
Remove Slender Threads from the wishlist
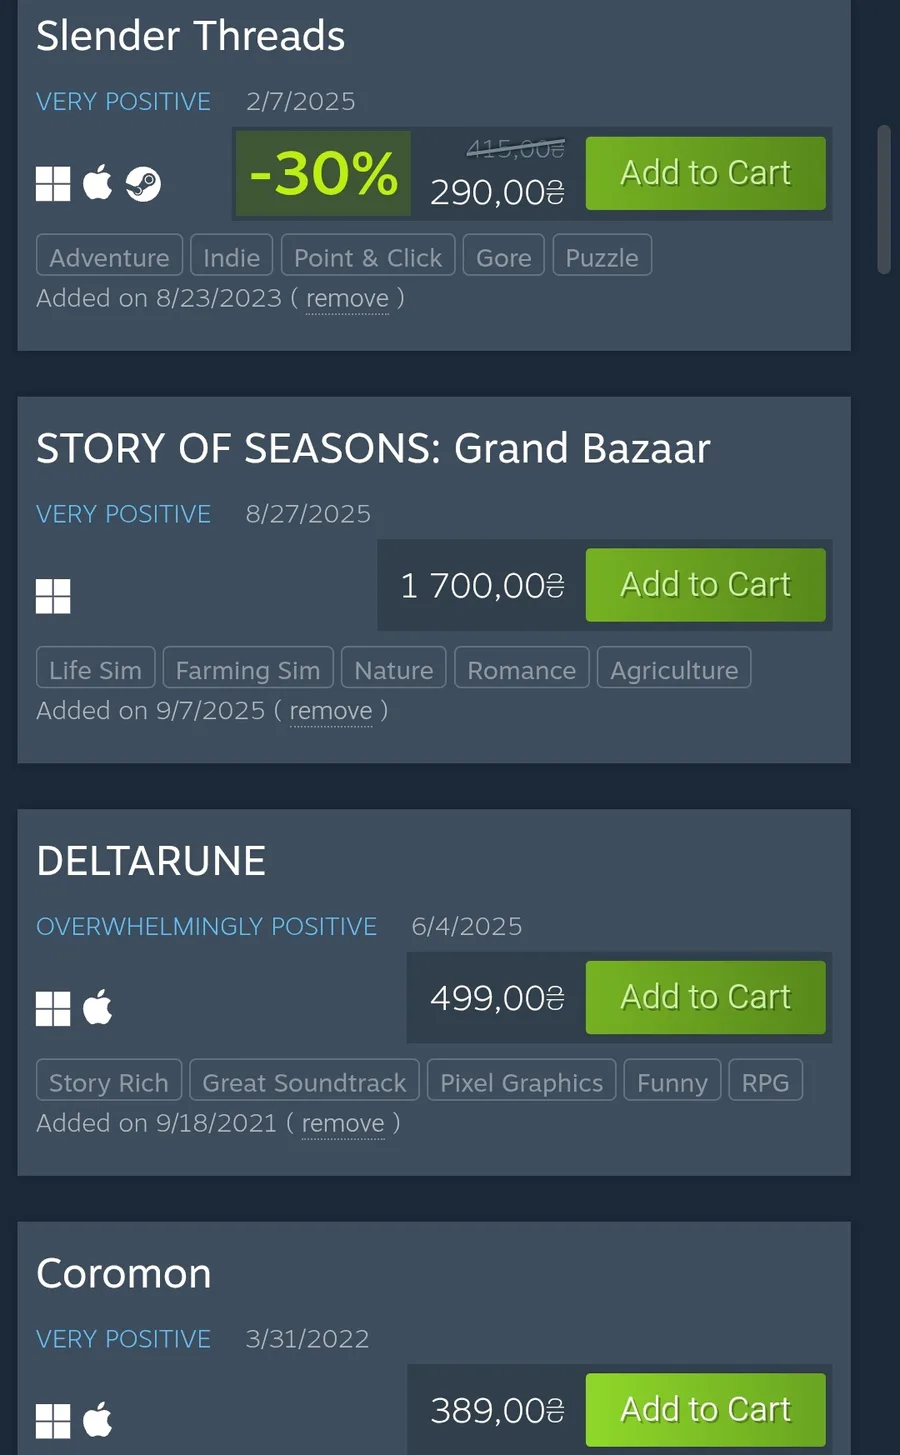point(347,298)
